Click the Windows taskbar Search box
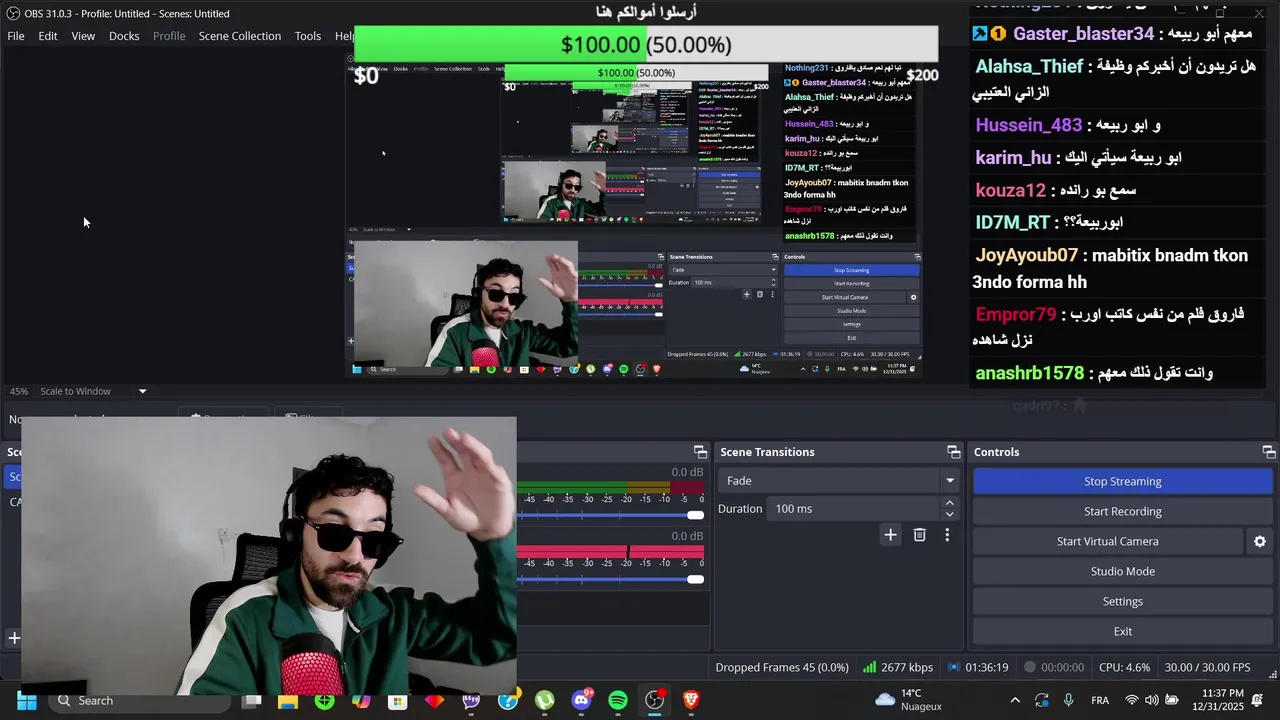 coord(140,700)
